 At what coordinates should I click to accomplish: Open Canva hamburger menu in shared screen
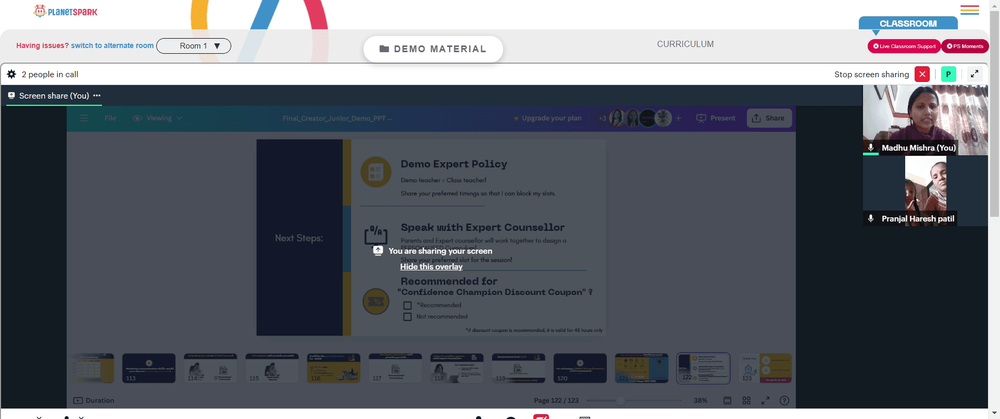(x=84, y=118)
